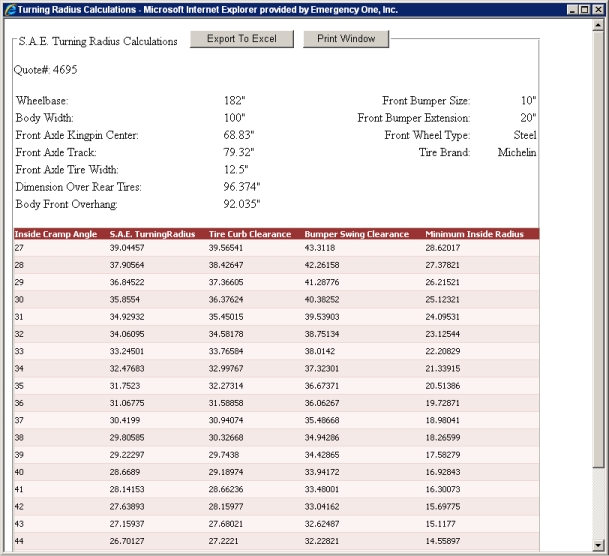Click the Front Bumper Size value 10"
609x556 pixels.
tap(529, 101)
